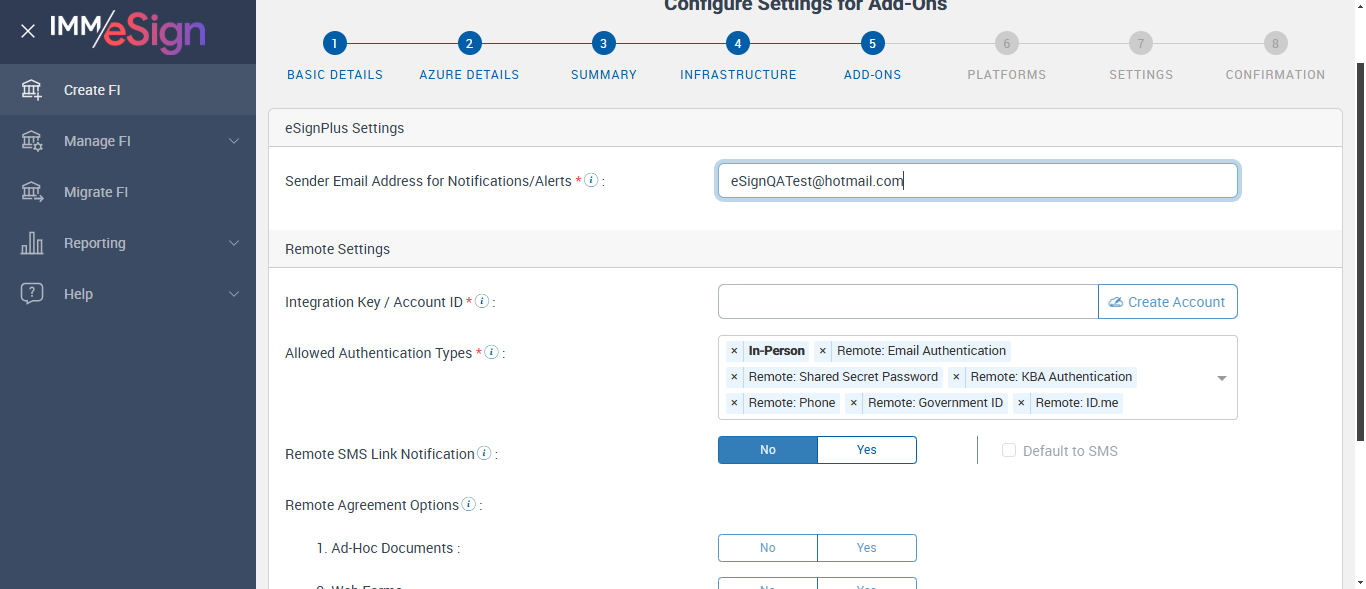This screenshot has height=589, width=1366.
Task: Open info icon beside Remote SMS Link Notification
Action: 484,453
